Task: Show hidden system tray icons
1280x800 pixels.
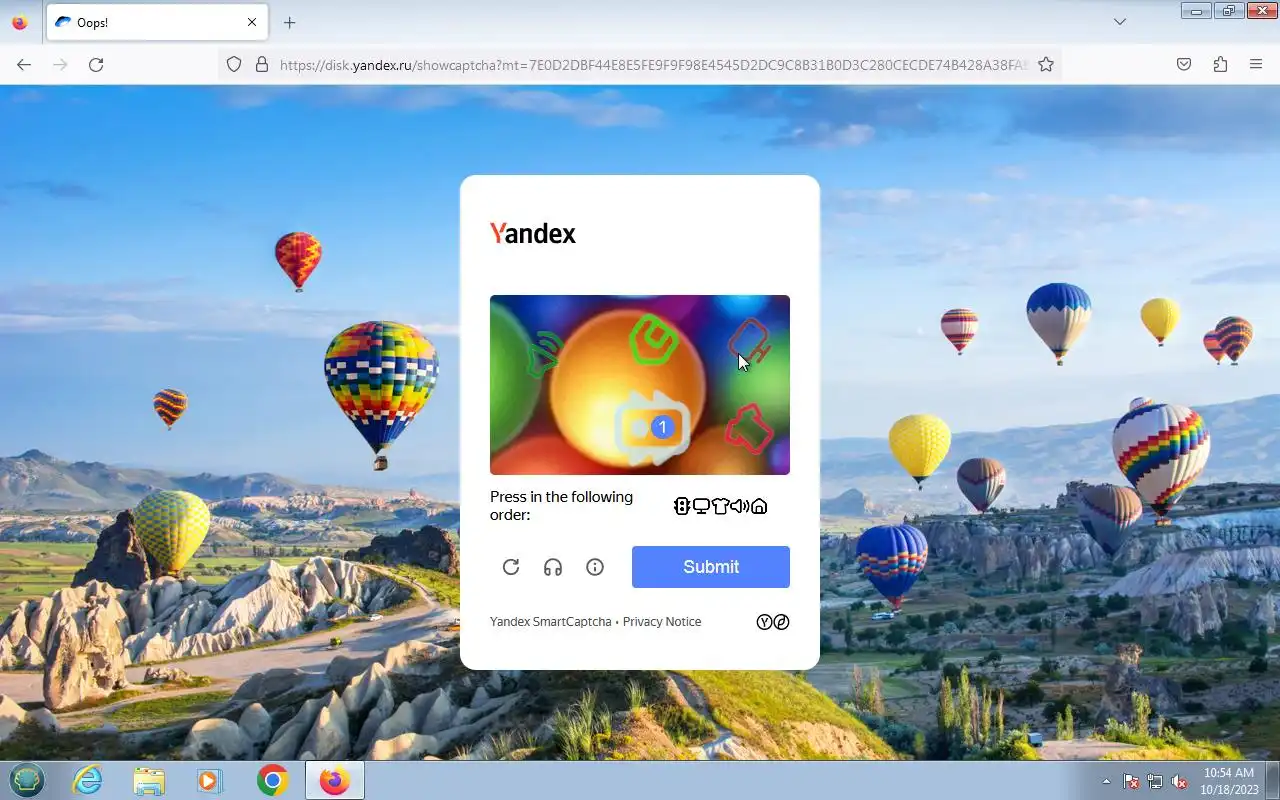Action: 1106,781
